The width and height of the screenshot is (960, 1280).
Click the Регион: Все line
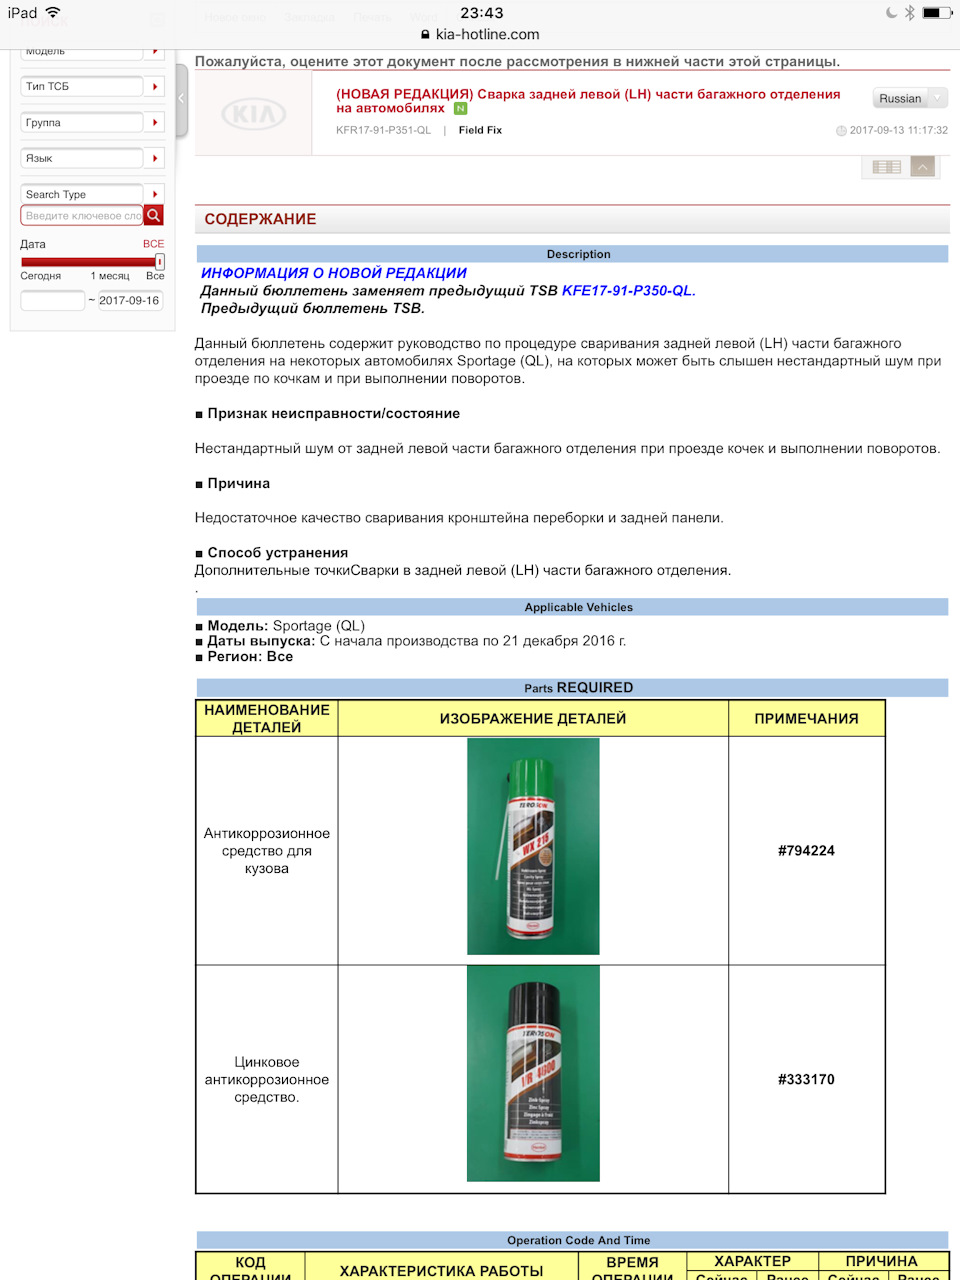[244, 657]
